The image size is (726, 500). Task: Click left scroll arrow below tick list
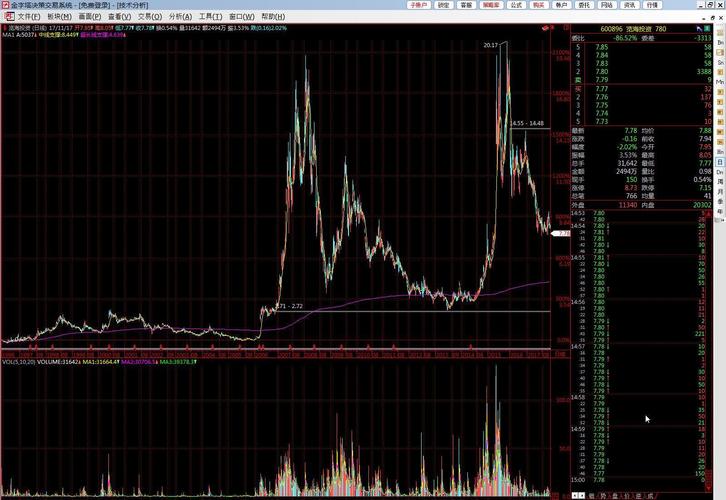coord(575,495)
